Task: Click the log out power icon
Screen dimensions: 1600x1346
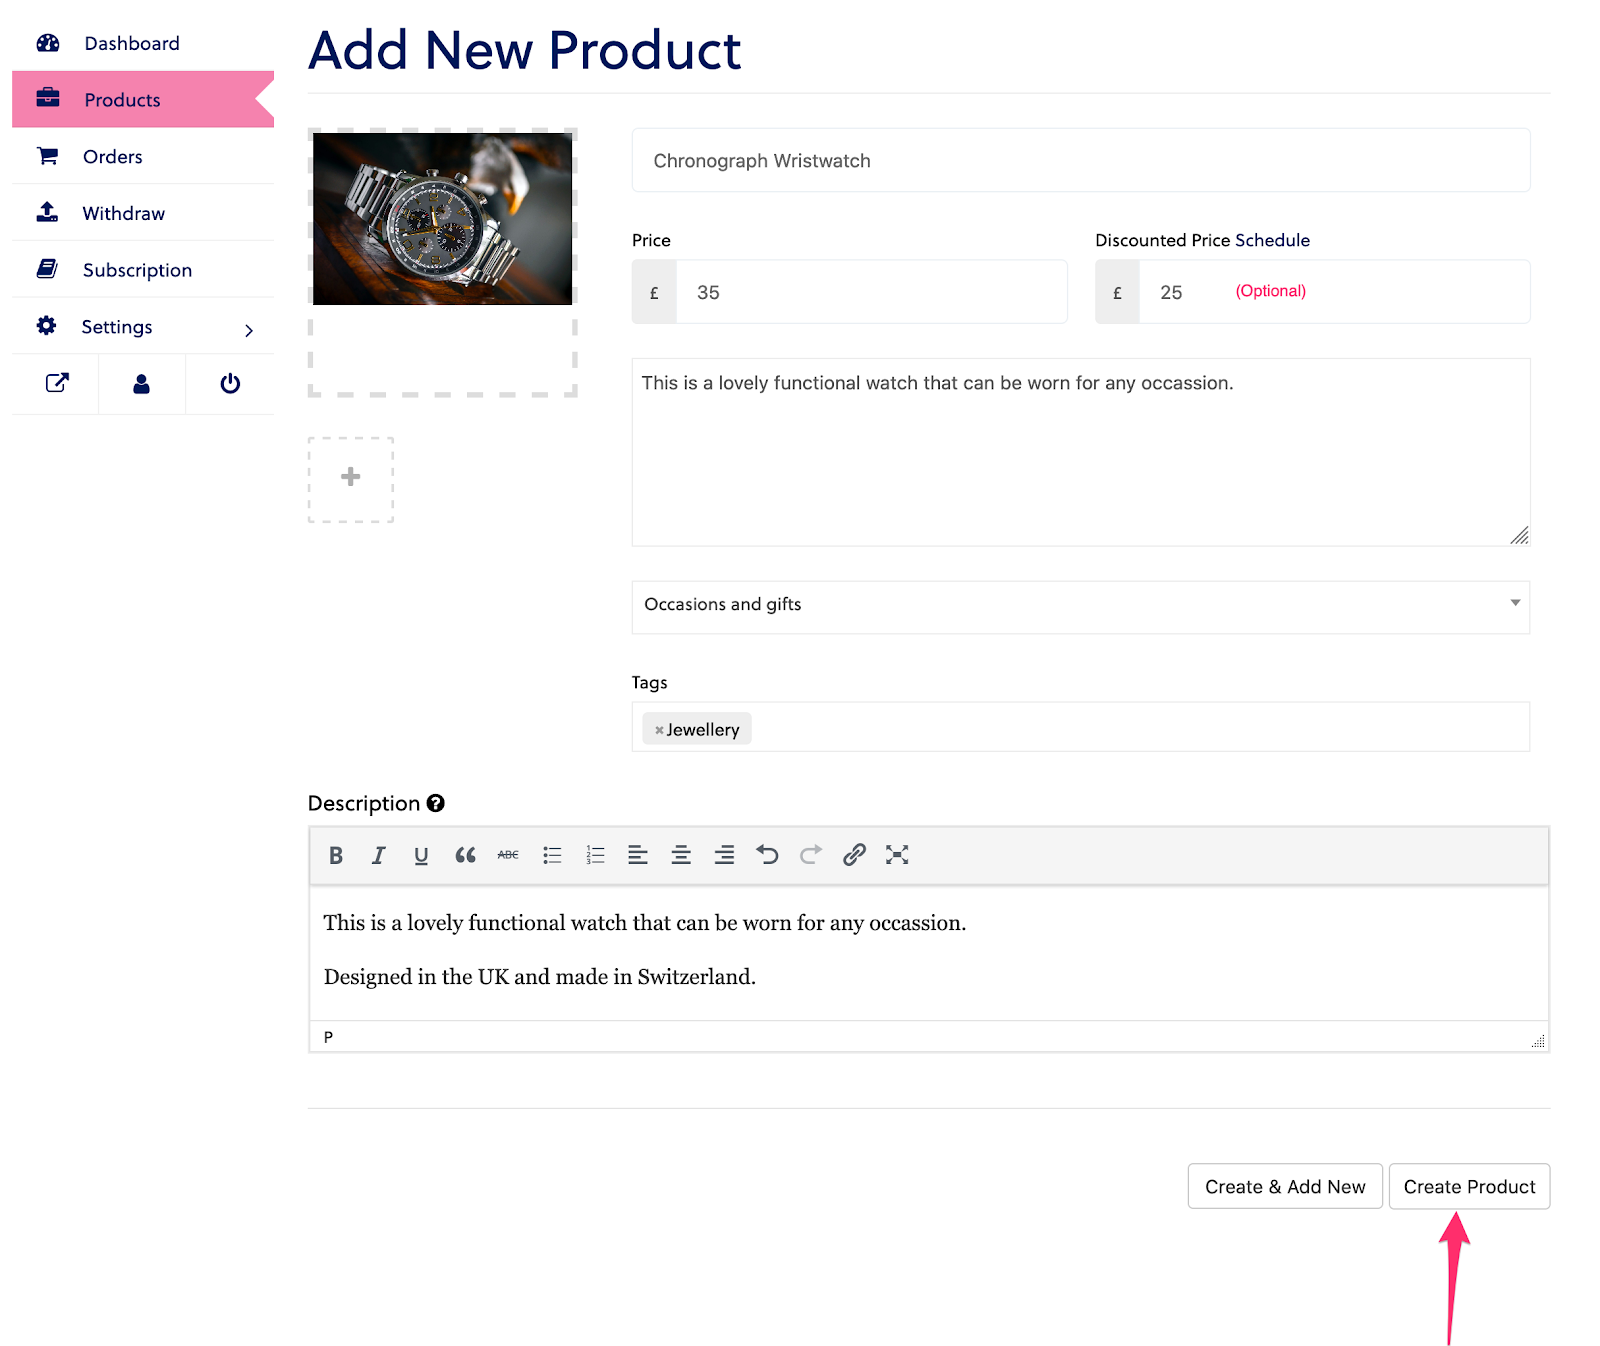Action: [230, 383]
